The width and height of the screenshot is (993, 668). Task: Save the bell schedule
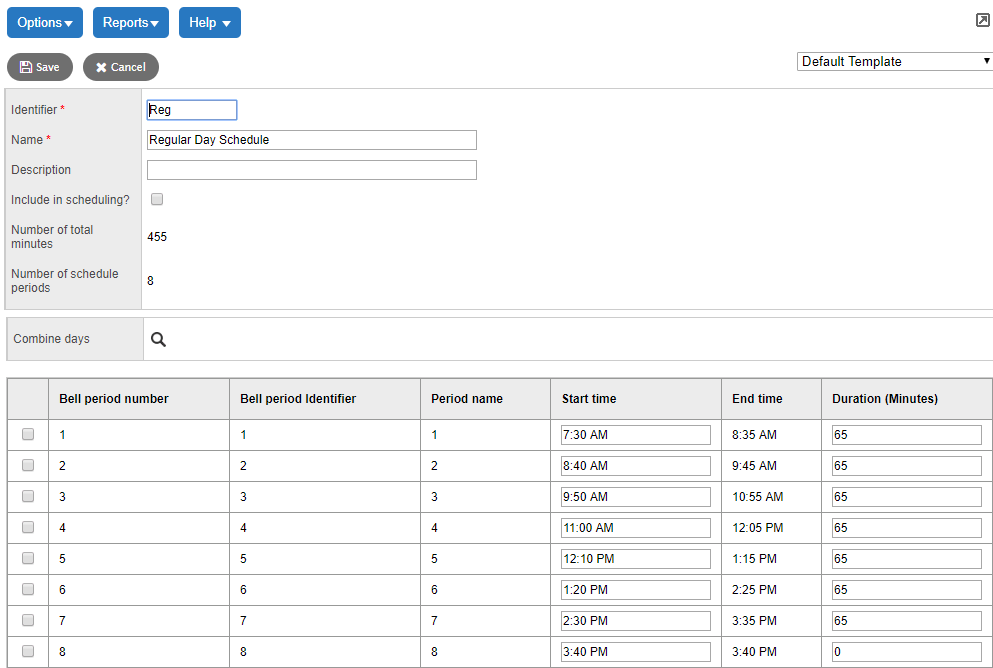[40, 67]
